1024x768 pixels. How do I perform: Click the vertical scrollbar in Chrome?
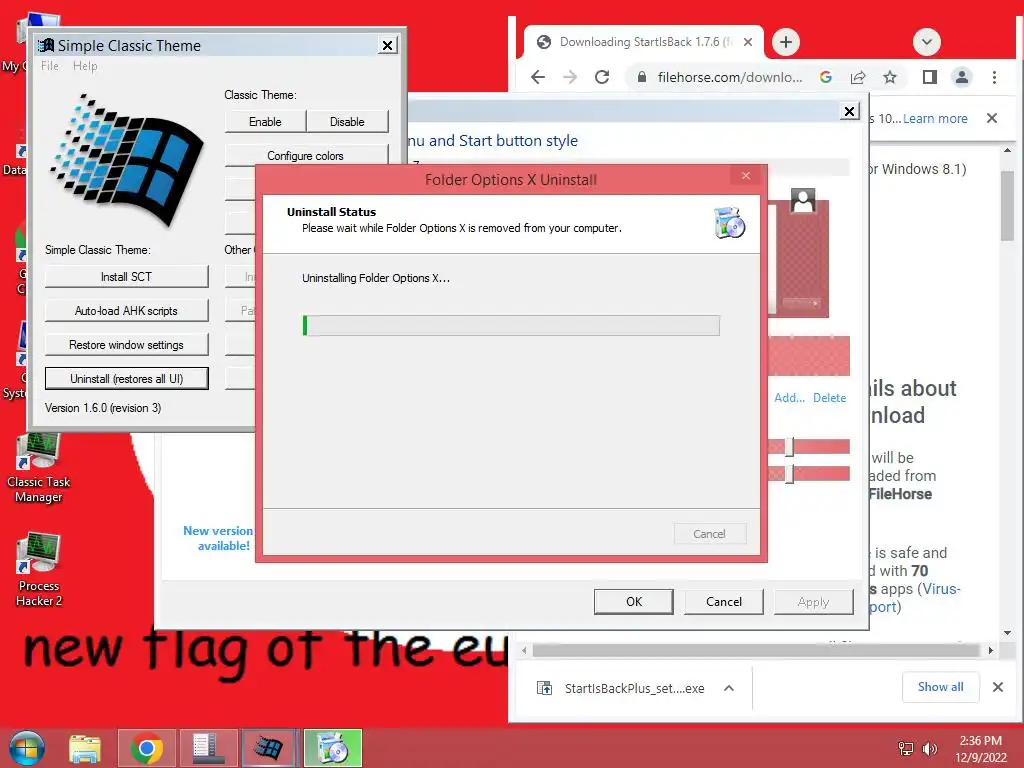point(1007,207)
